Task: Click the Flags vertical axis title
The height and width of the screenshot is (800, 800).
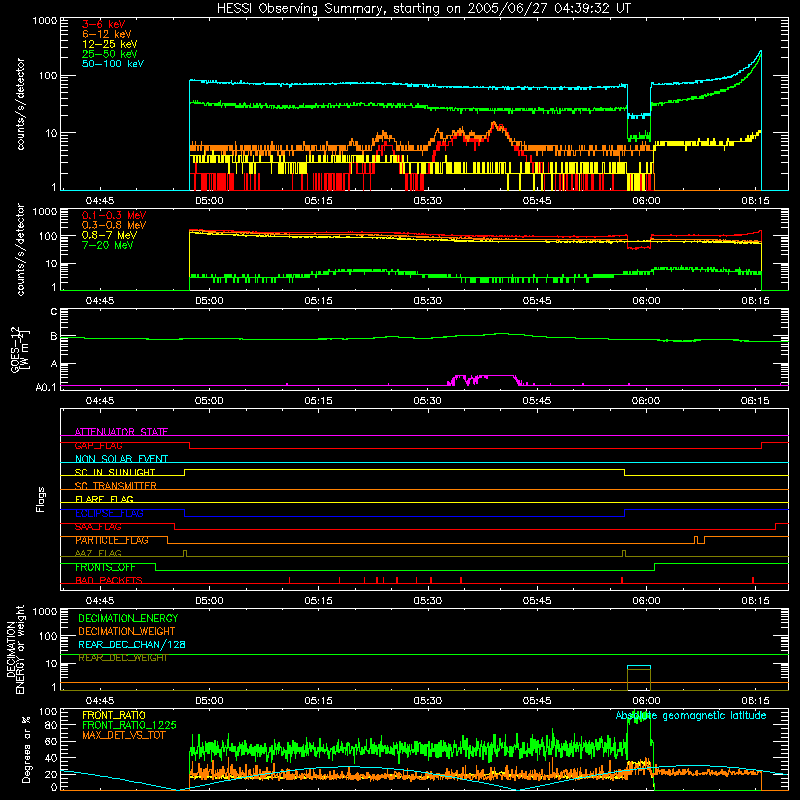Action: coord(41,499)
